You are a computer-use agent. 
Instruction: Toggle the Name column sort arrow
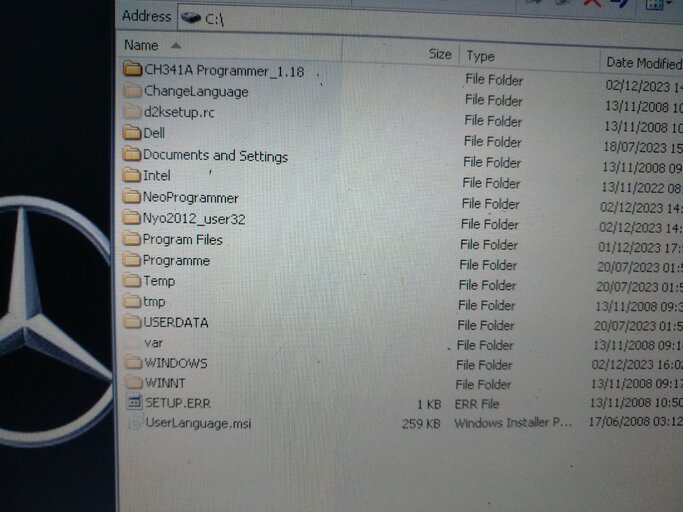coord(176,45)
